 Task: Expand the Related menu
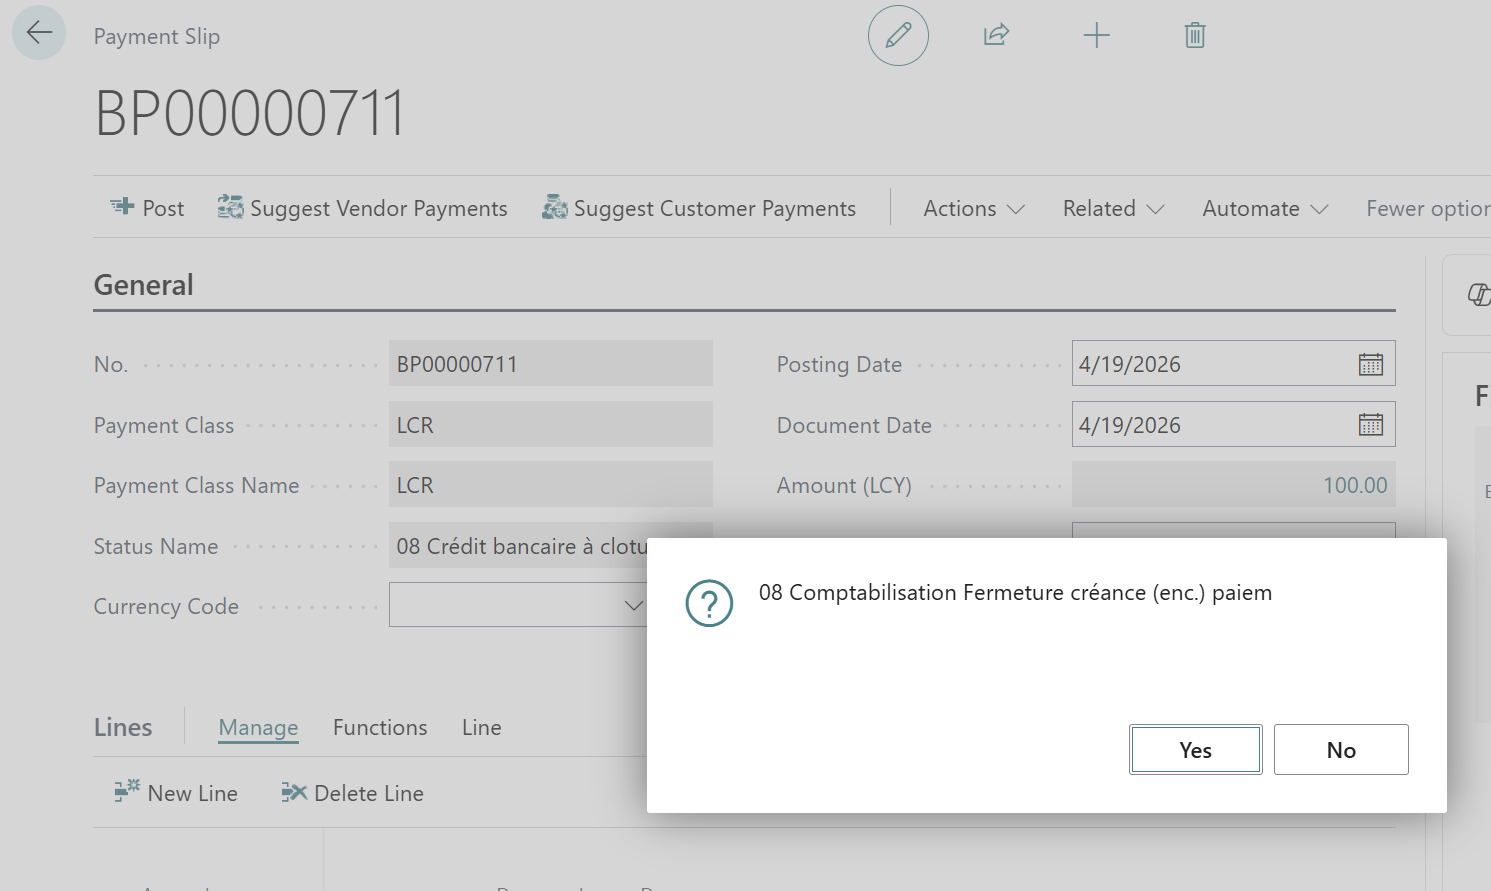1112,208
